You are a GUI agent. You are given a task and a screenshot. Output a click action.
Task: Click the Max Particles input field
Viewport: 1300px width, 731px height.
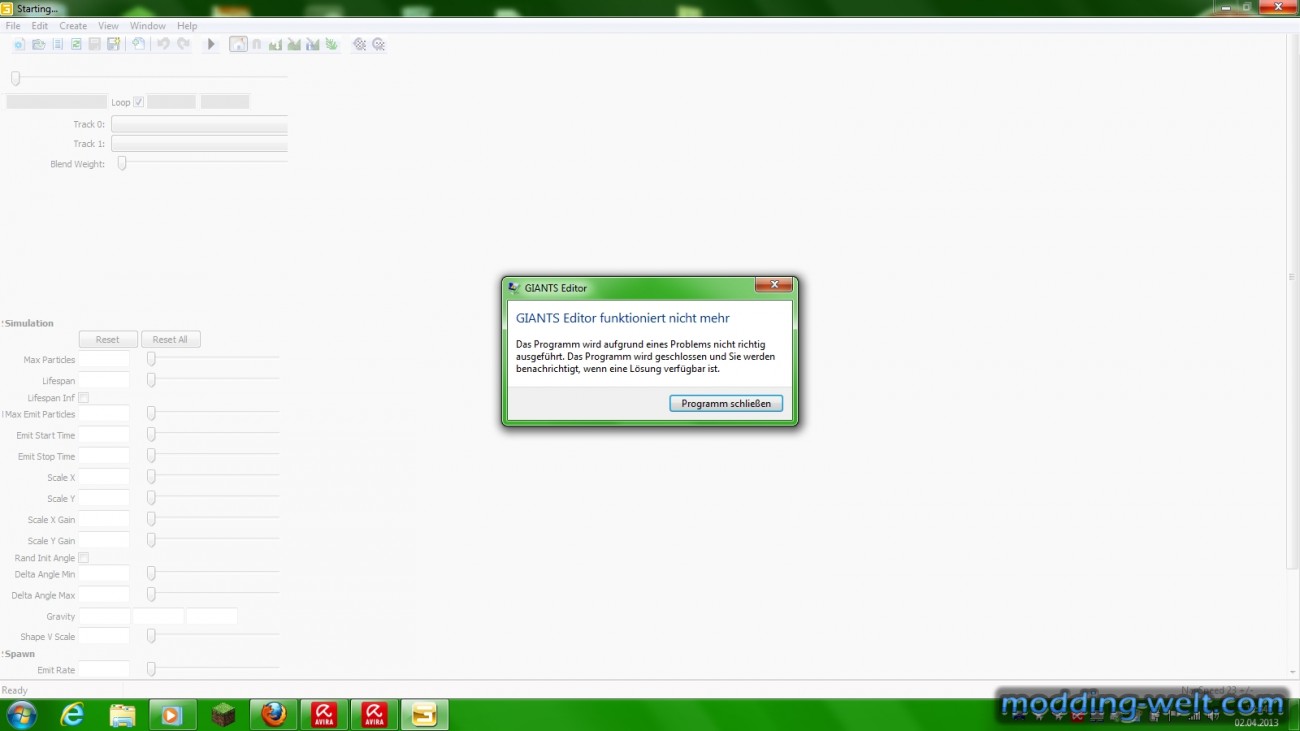(104, 359)
